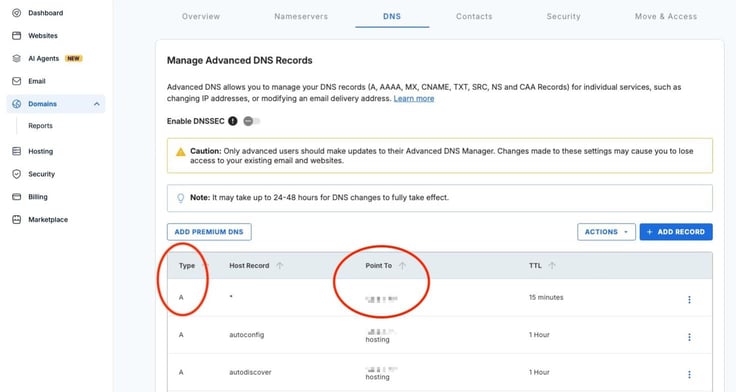
Task: Click the autoconfig row 1 Hour TTL
Action: pos(539,335)
